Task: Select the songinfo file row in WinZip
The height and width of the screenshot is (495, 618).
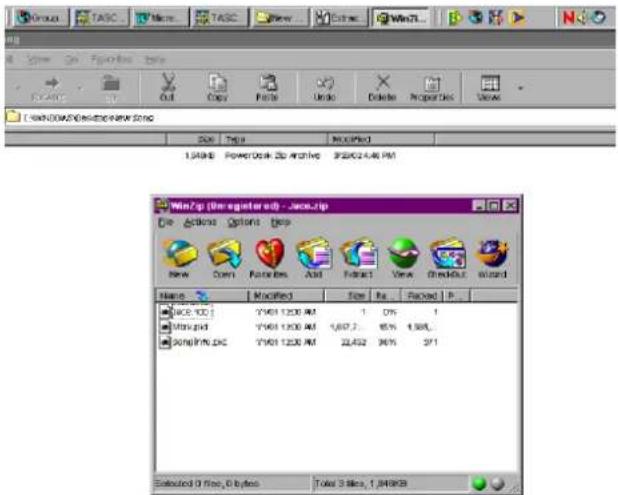Action: [299, 342]
